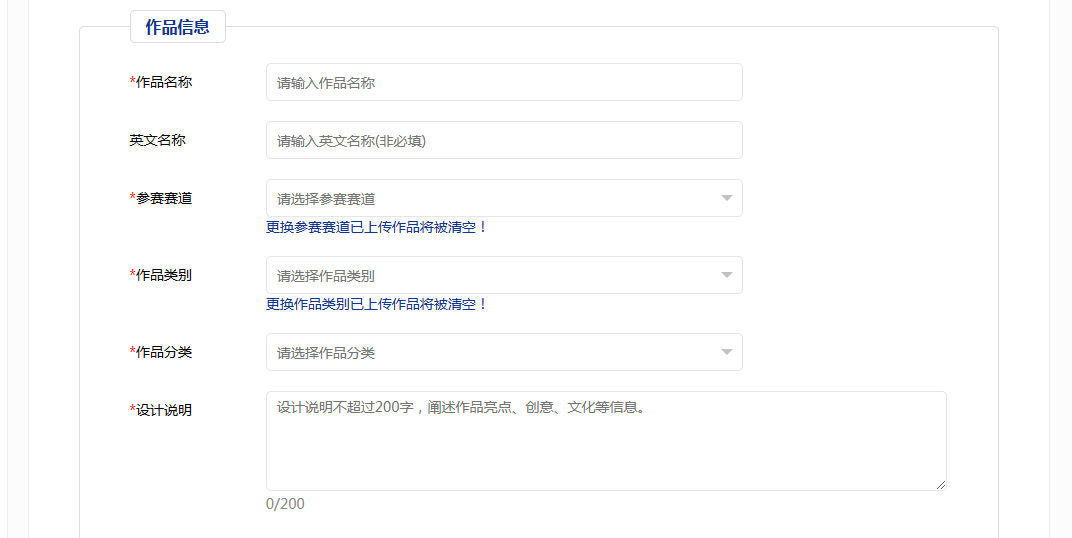Select the 作品信息 section header
This screenshot has width=1072, height=538.
point(177,27)
